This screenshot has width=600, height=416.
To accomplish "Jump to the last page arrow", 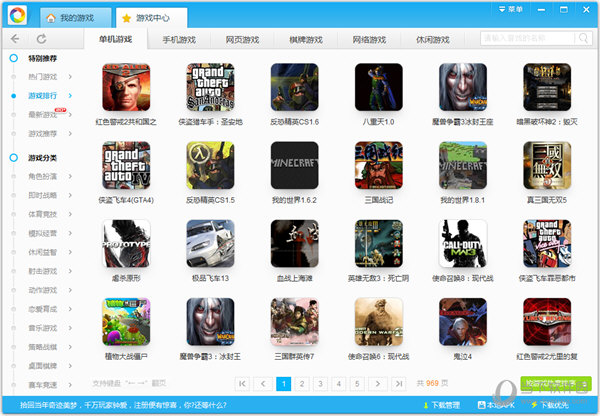I will 399,383.
